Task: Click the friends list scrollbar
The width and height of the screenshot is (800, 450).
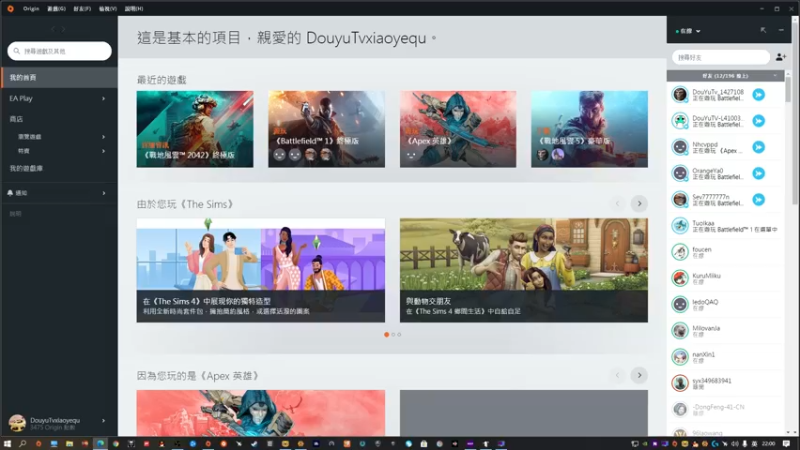Action: coord(788,89)
